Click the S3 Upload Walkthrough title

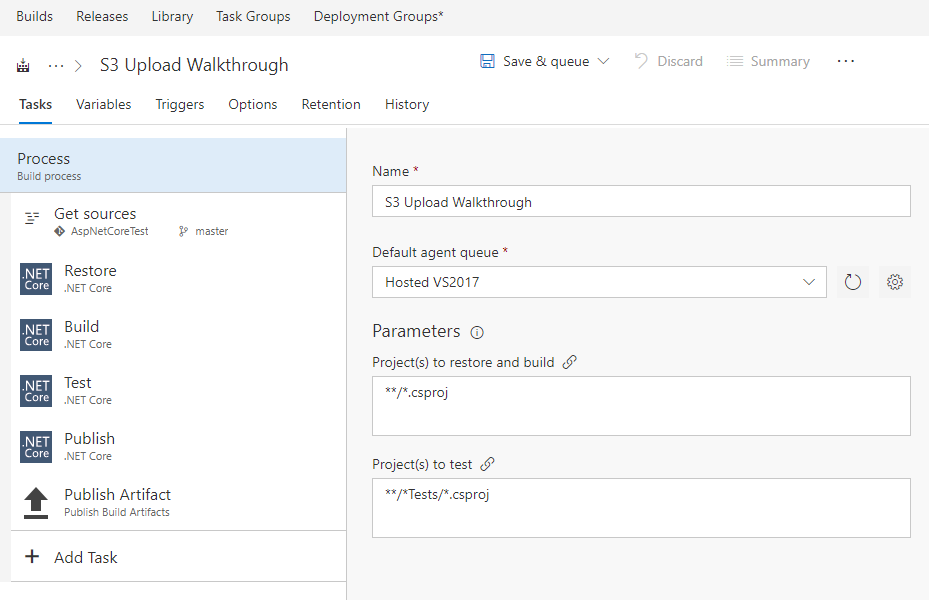[x=194, y=65]
